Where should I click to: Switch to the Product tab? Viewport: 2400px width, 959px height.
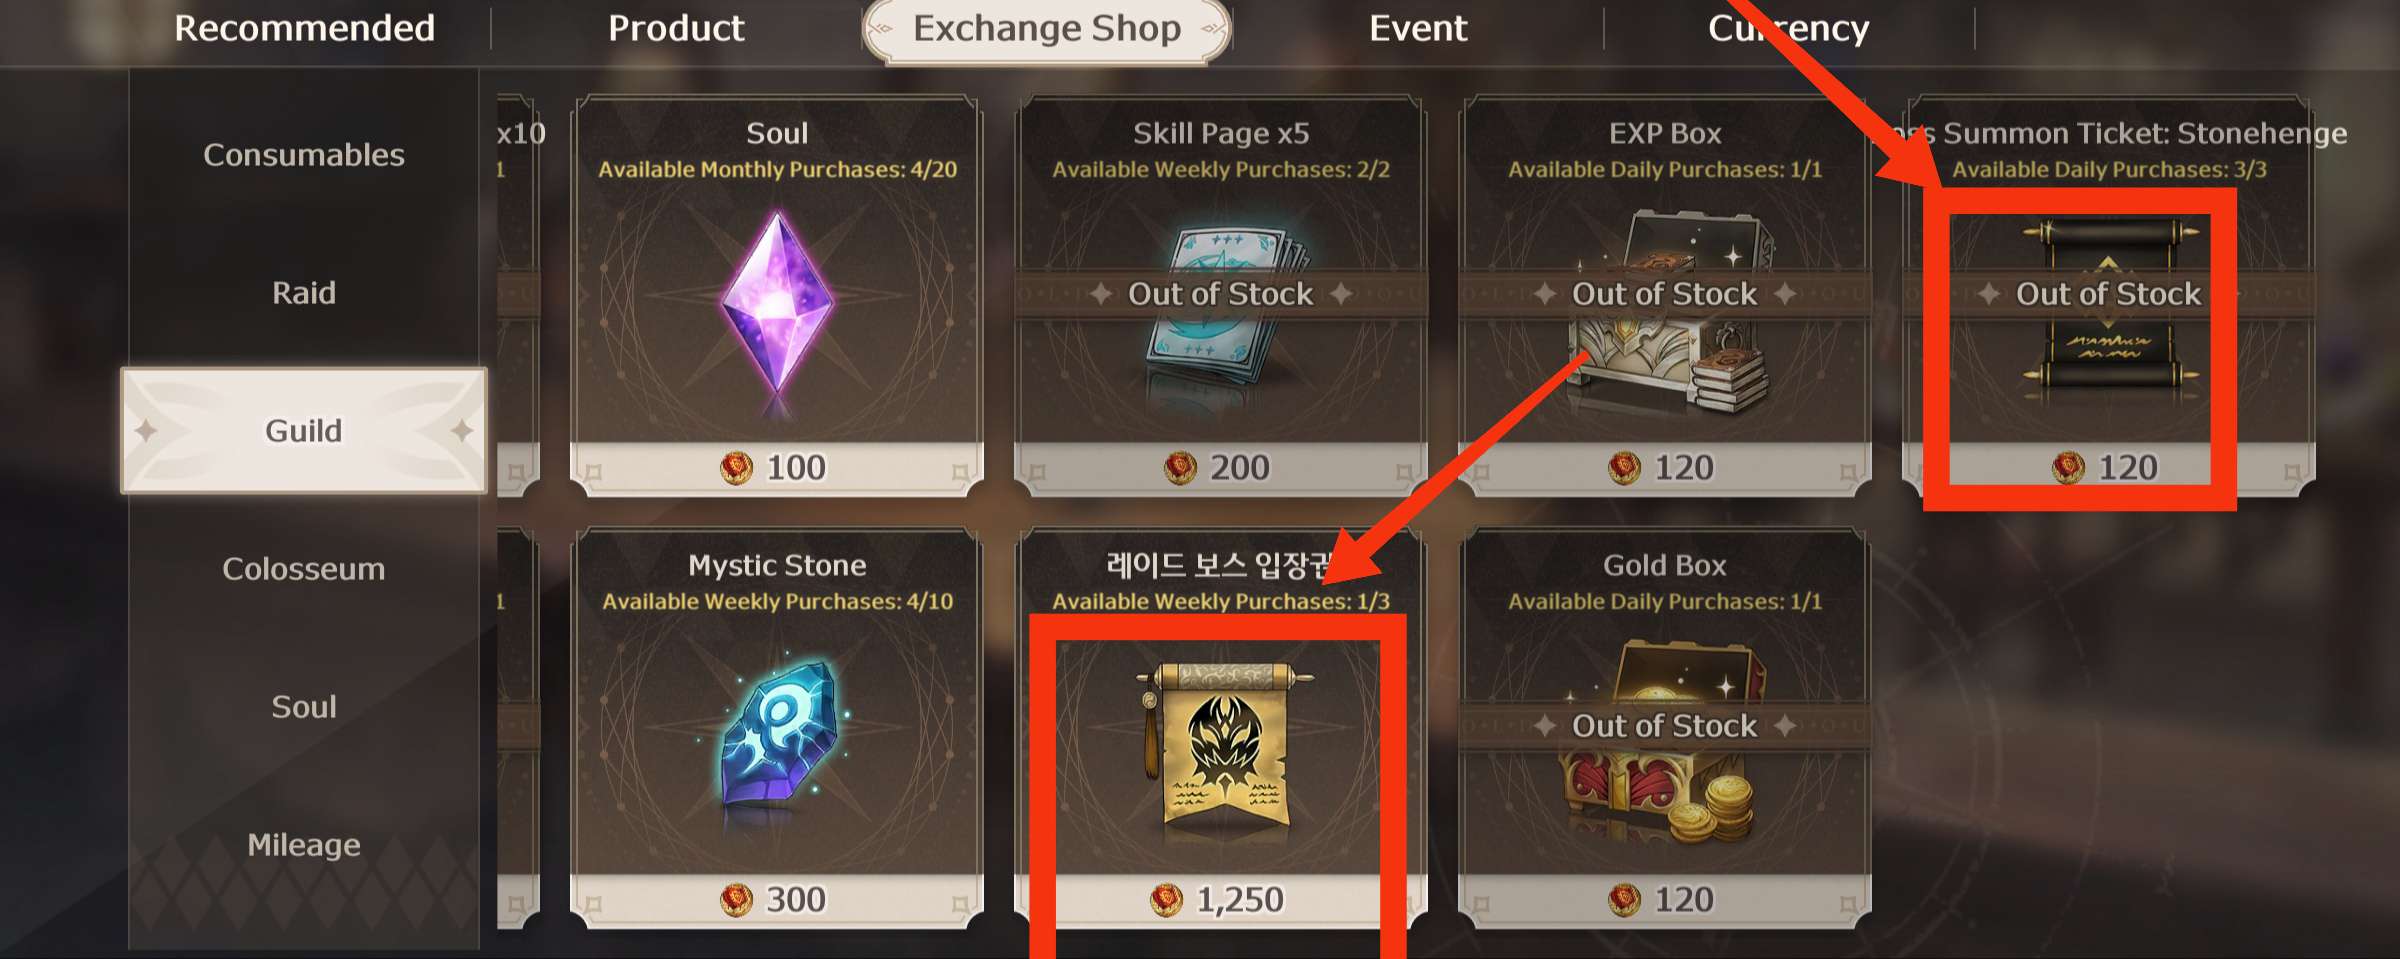[x=676, y=28]
